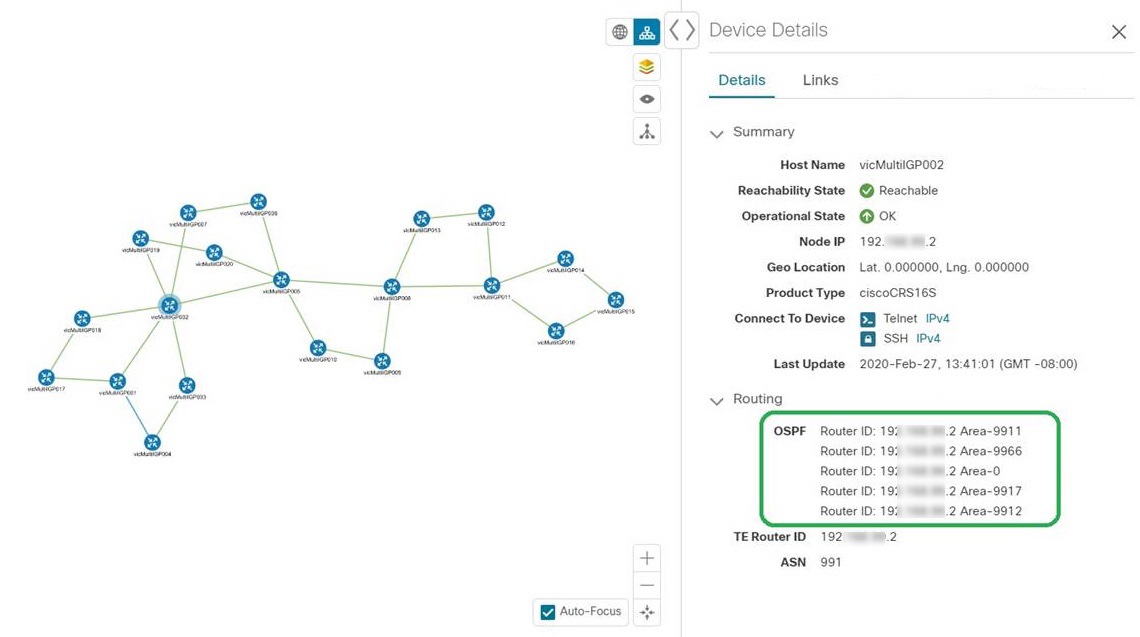The width and height of the screenshot is (1140, 637).
Task: Click the fit-to-screen centering icon
Action: [646, 611]
